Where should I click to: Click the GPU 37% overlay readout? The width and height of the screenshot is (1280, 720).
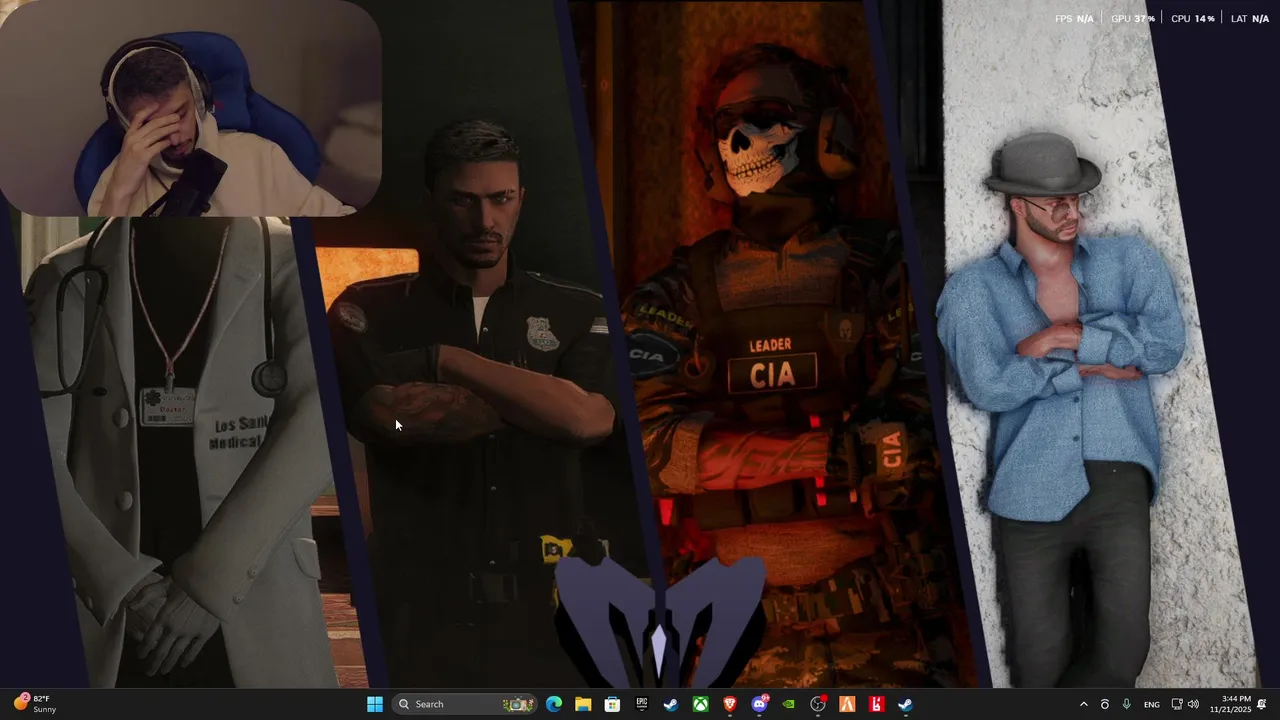click(x=1133, y=19)
